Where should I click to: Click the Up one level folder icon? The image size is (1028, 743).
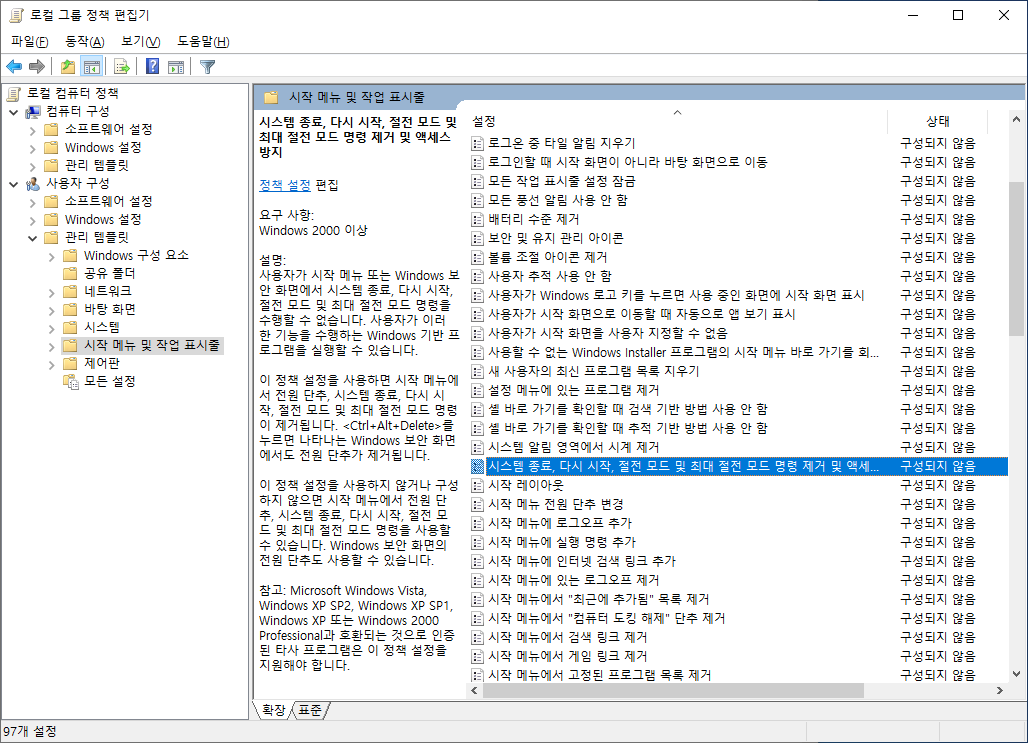(68, 66)
